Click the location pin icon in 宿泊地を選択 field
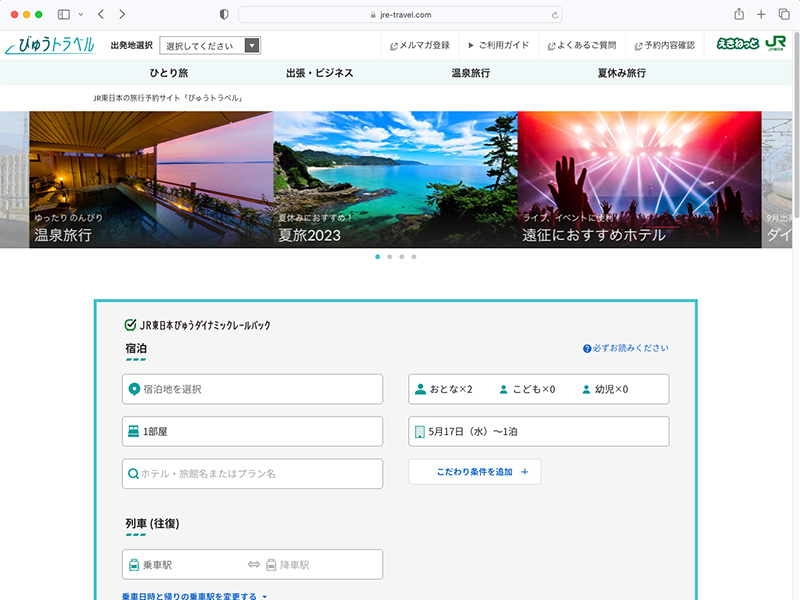The width and height of the screenshot is (800, 600). pyautogui.click(x=136, y=389)
